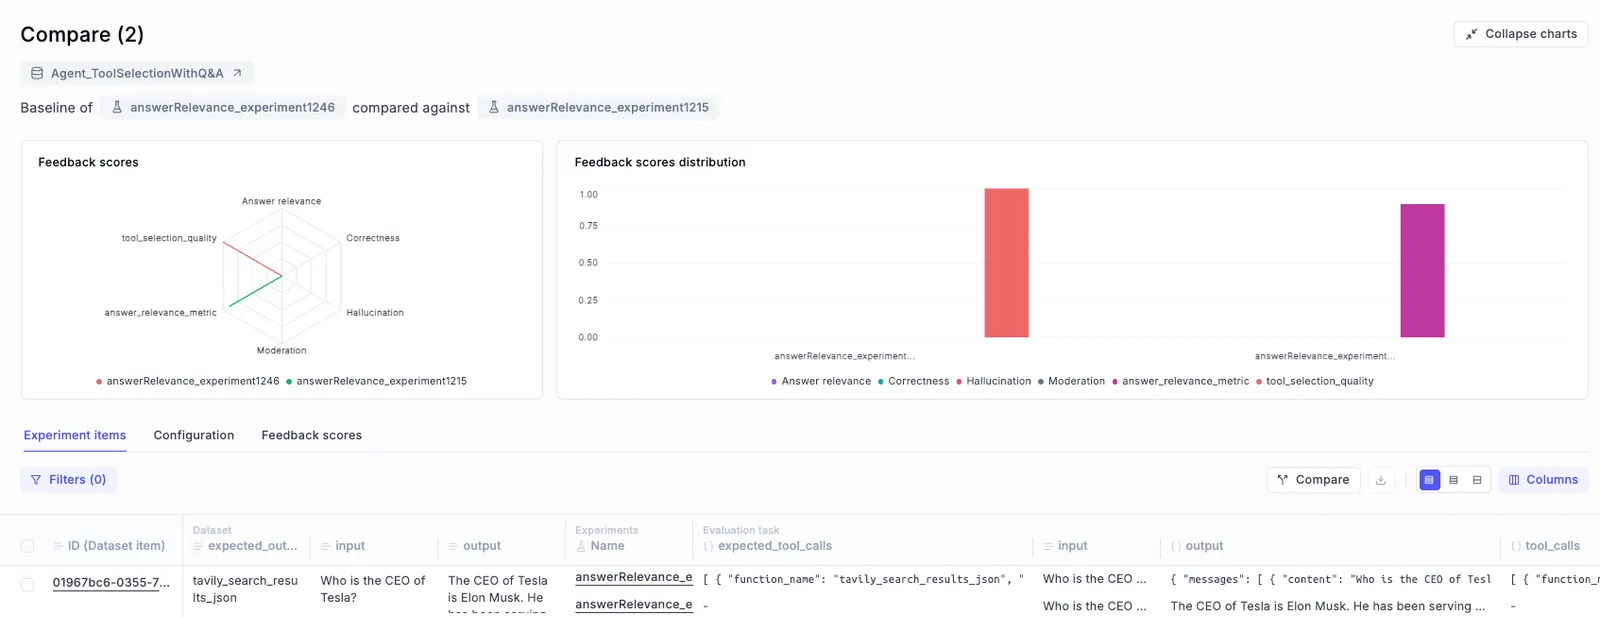
Task: Click the tool_selection_quality radar axis label
Action: pos(169,238)
